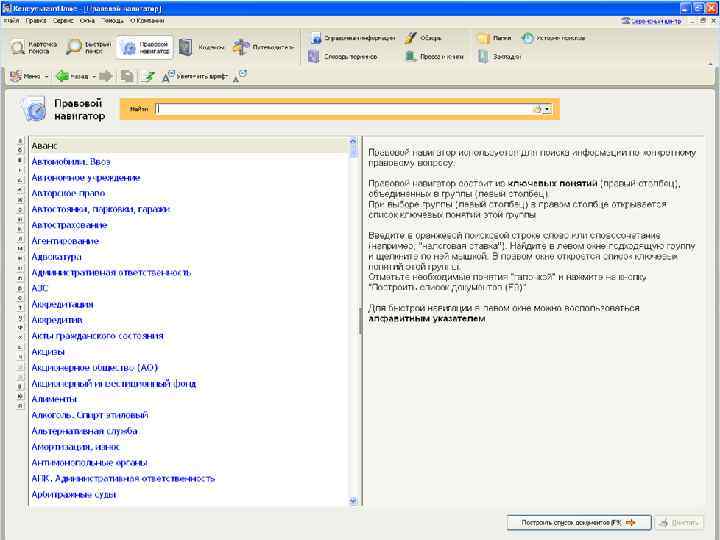720x540 pixels.
Task: Select Акты гражданского состояния group
Action: coord(97,336)
